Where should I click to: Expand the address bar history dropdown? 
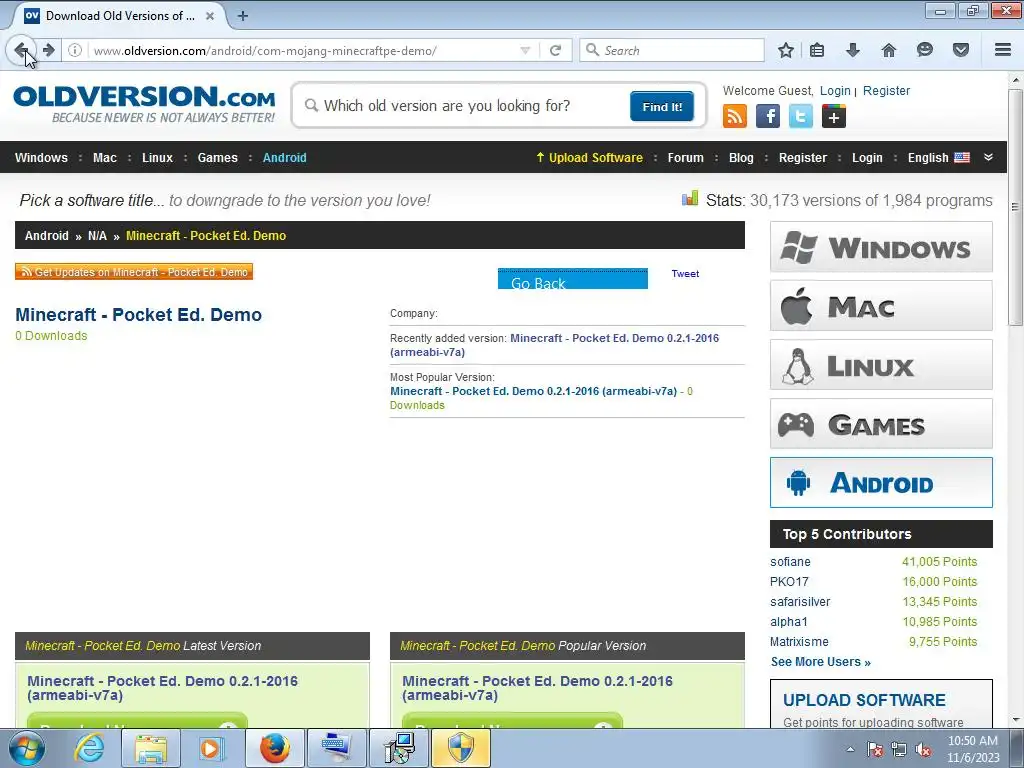[x=525, y=50]
